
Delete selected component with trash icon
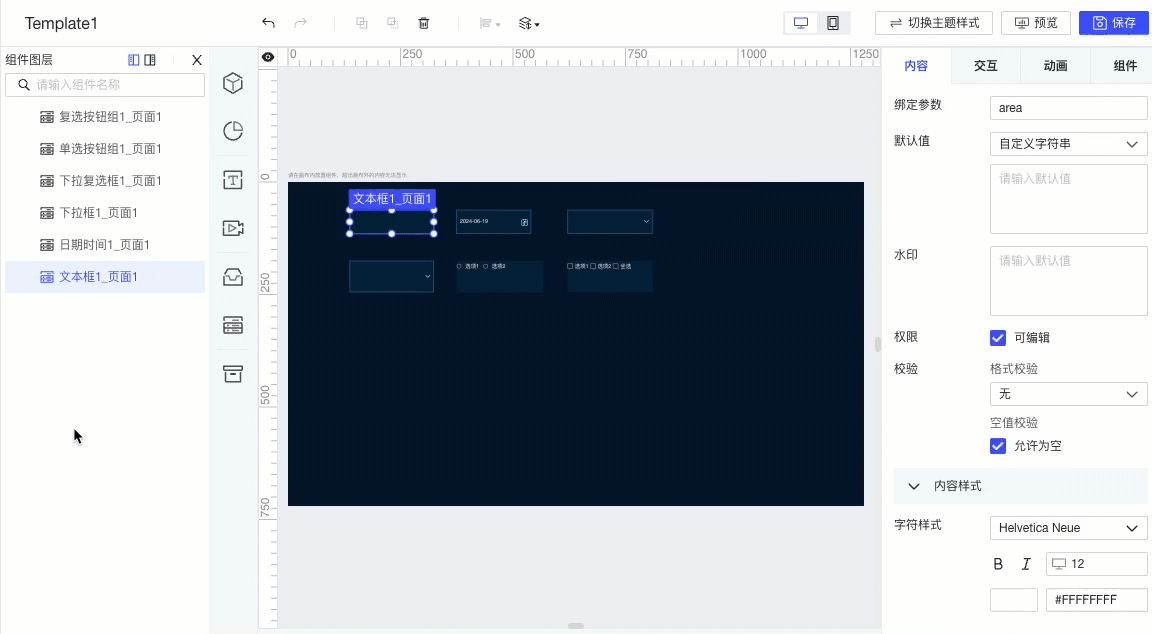(x=424, y=24)
